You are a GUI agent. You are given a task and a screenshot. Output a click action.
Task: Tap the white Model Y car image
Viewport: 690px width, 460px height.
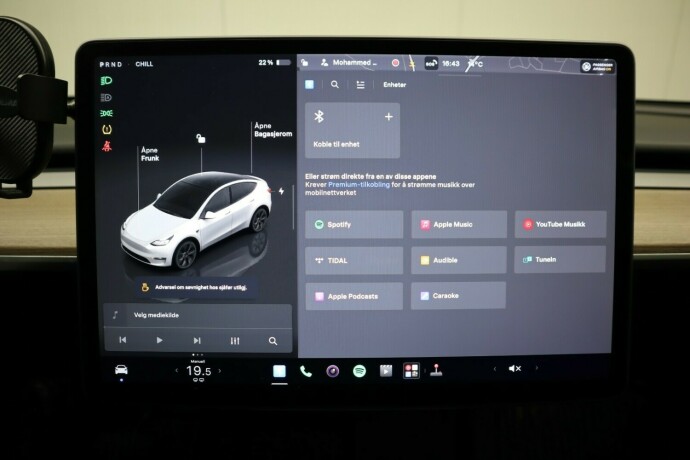pyautogui.click(x=196, y=220)
